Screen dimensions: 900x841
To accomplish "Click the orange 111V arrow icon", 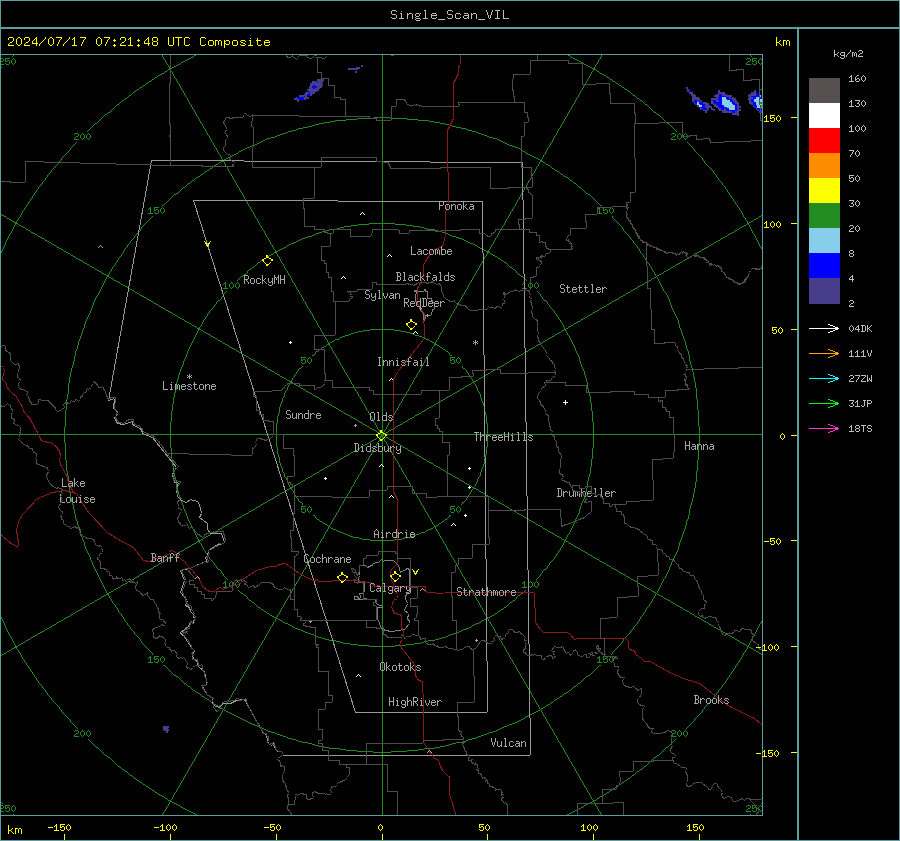I will click(x=824, y=354).
